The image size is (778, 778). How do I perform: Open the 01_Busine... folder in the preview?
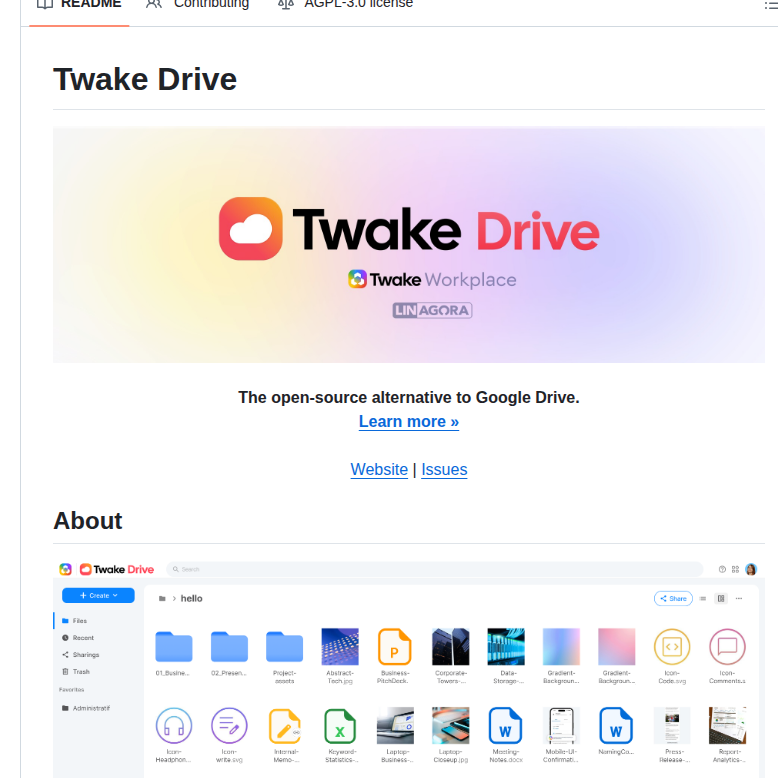tap(174, 647)
